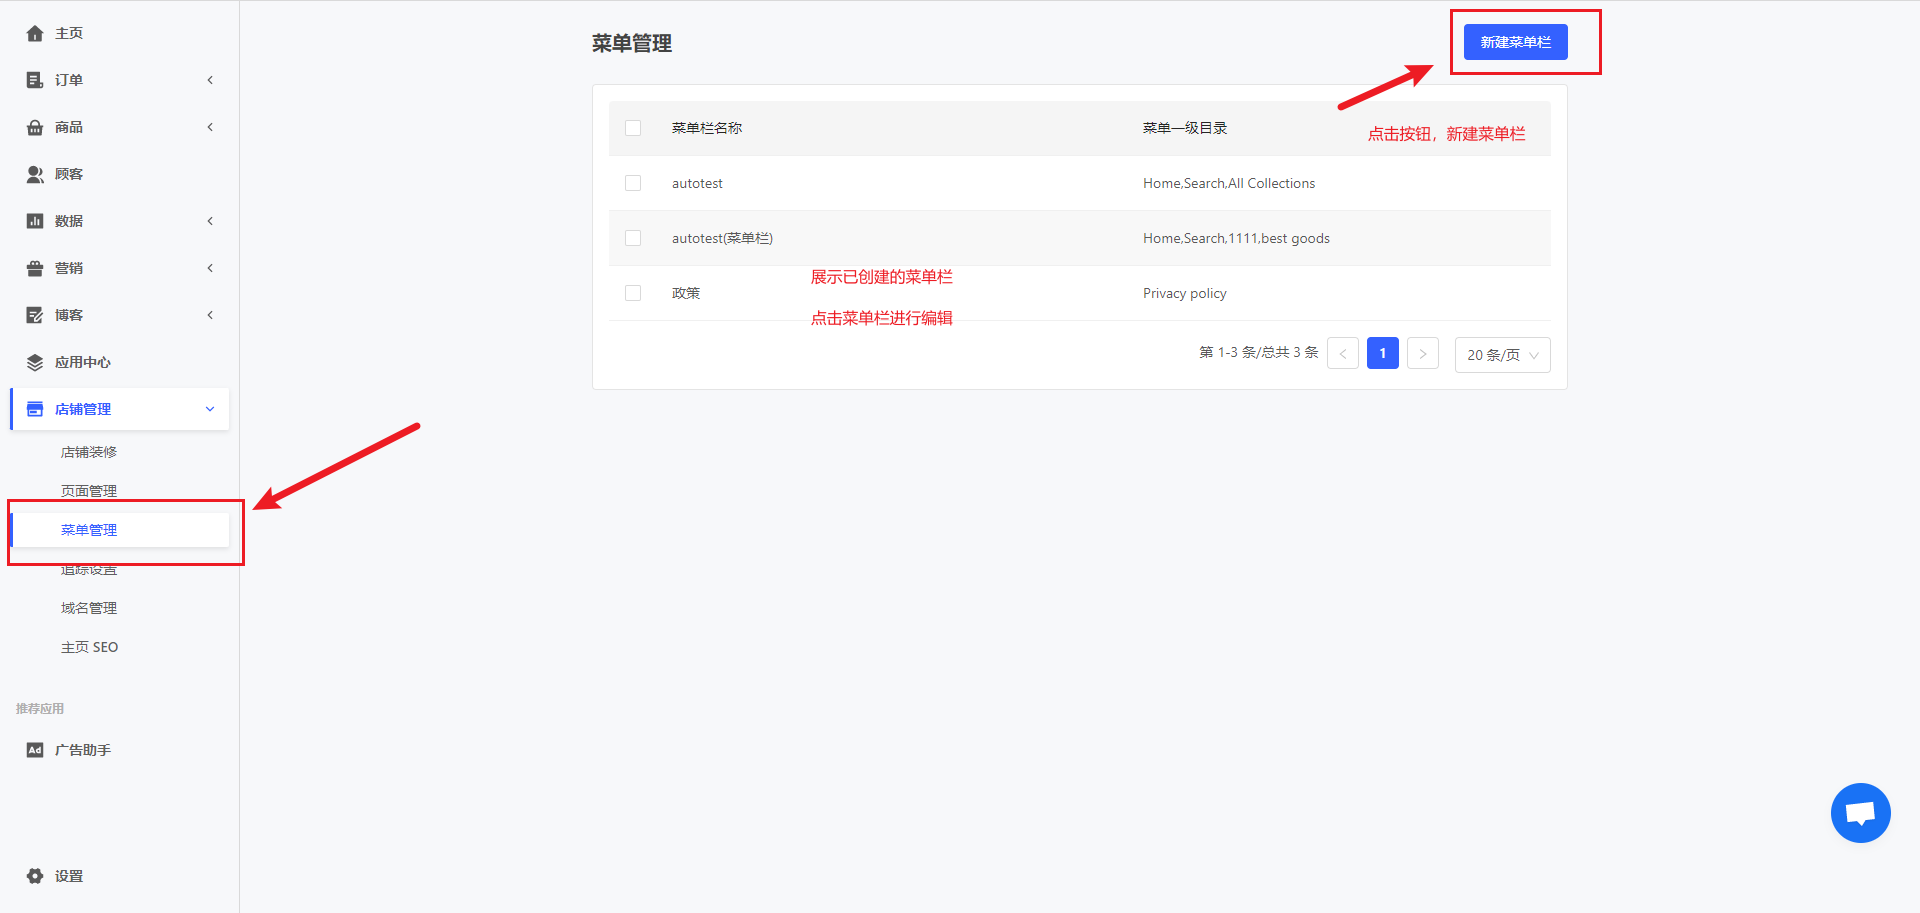Click 设置 label in sidebar
Screen dimensions: 1920x913
pos(69,876)
